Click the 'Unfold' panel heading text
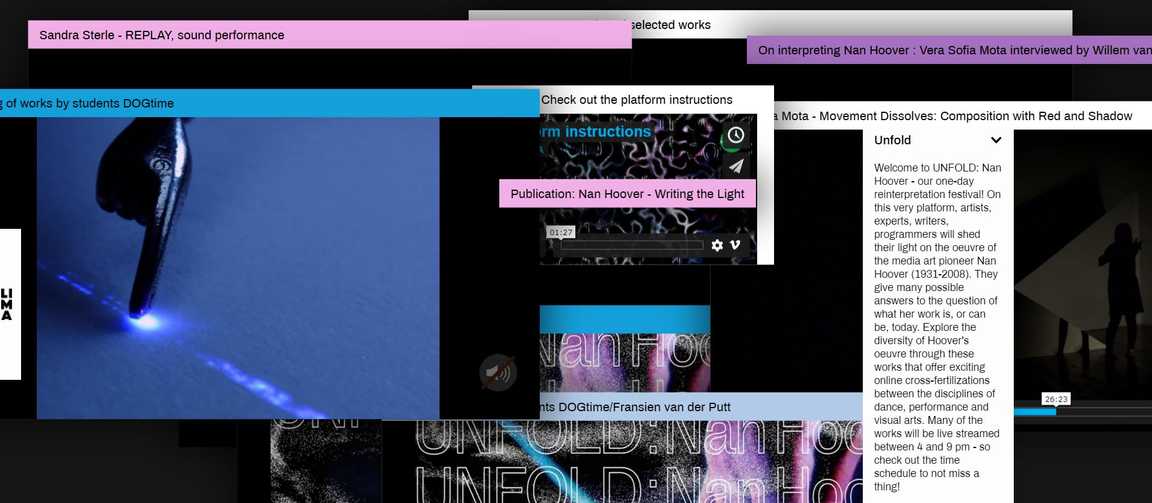 (x=893, y=140)
